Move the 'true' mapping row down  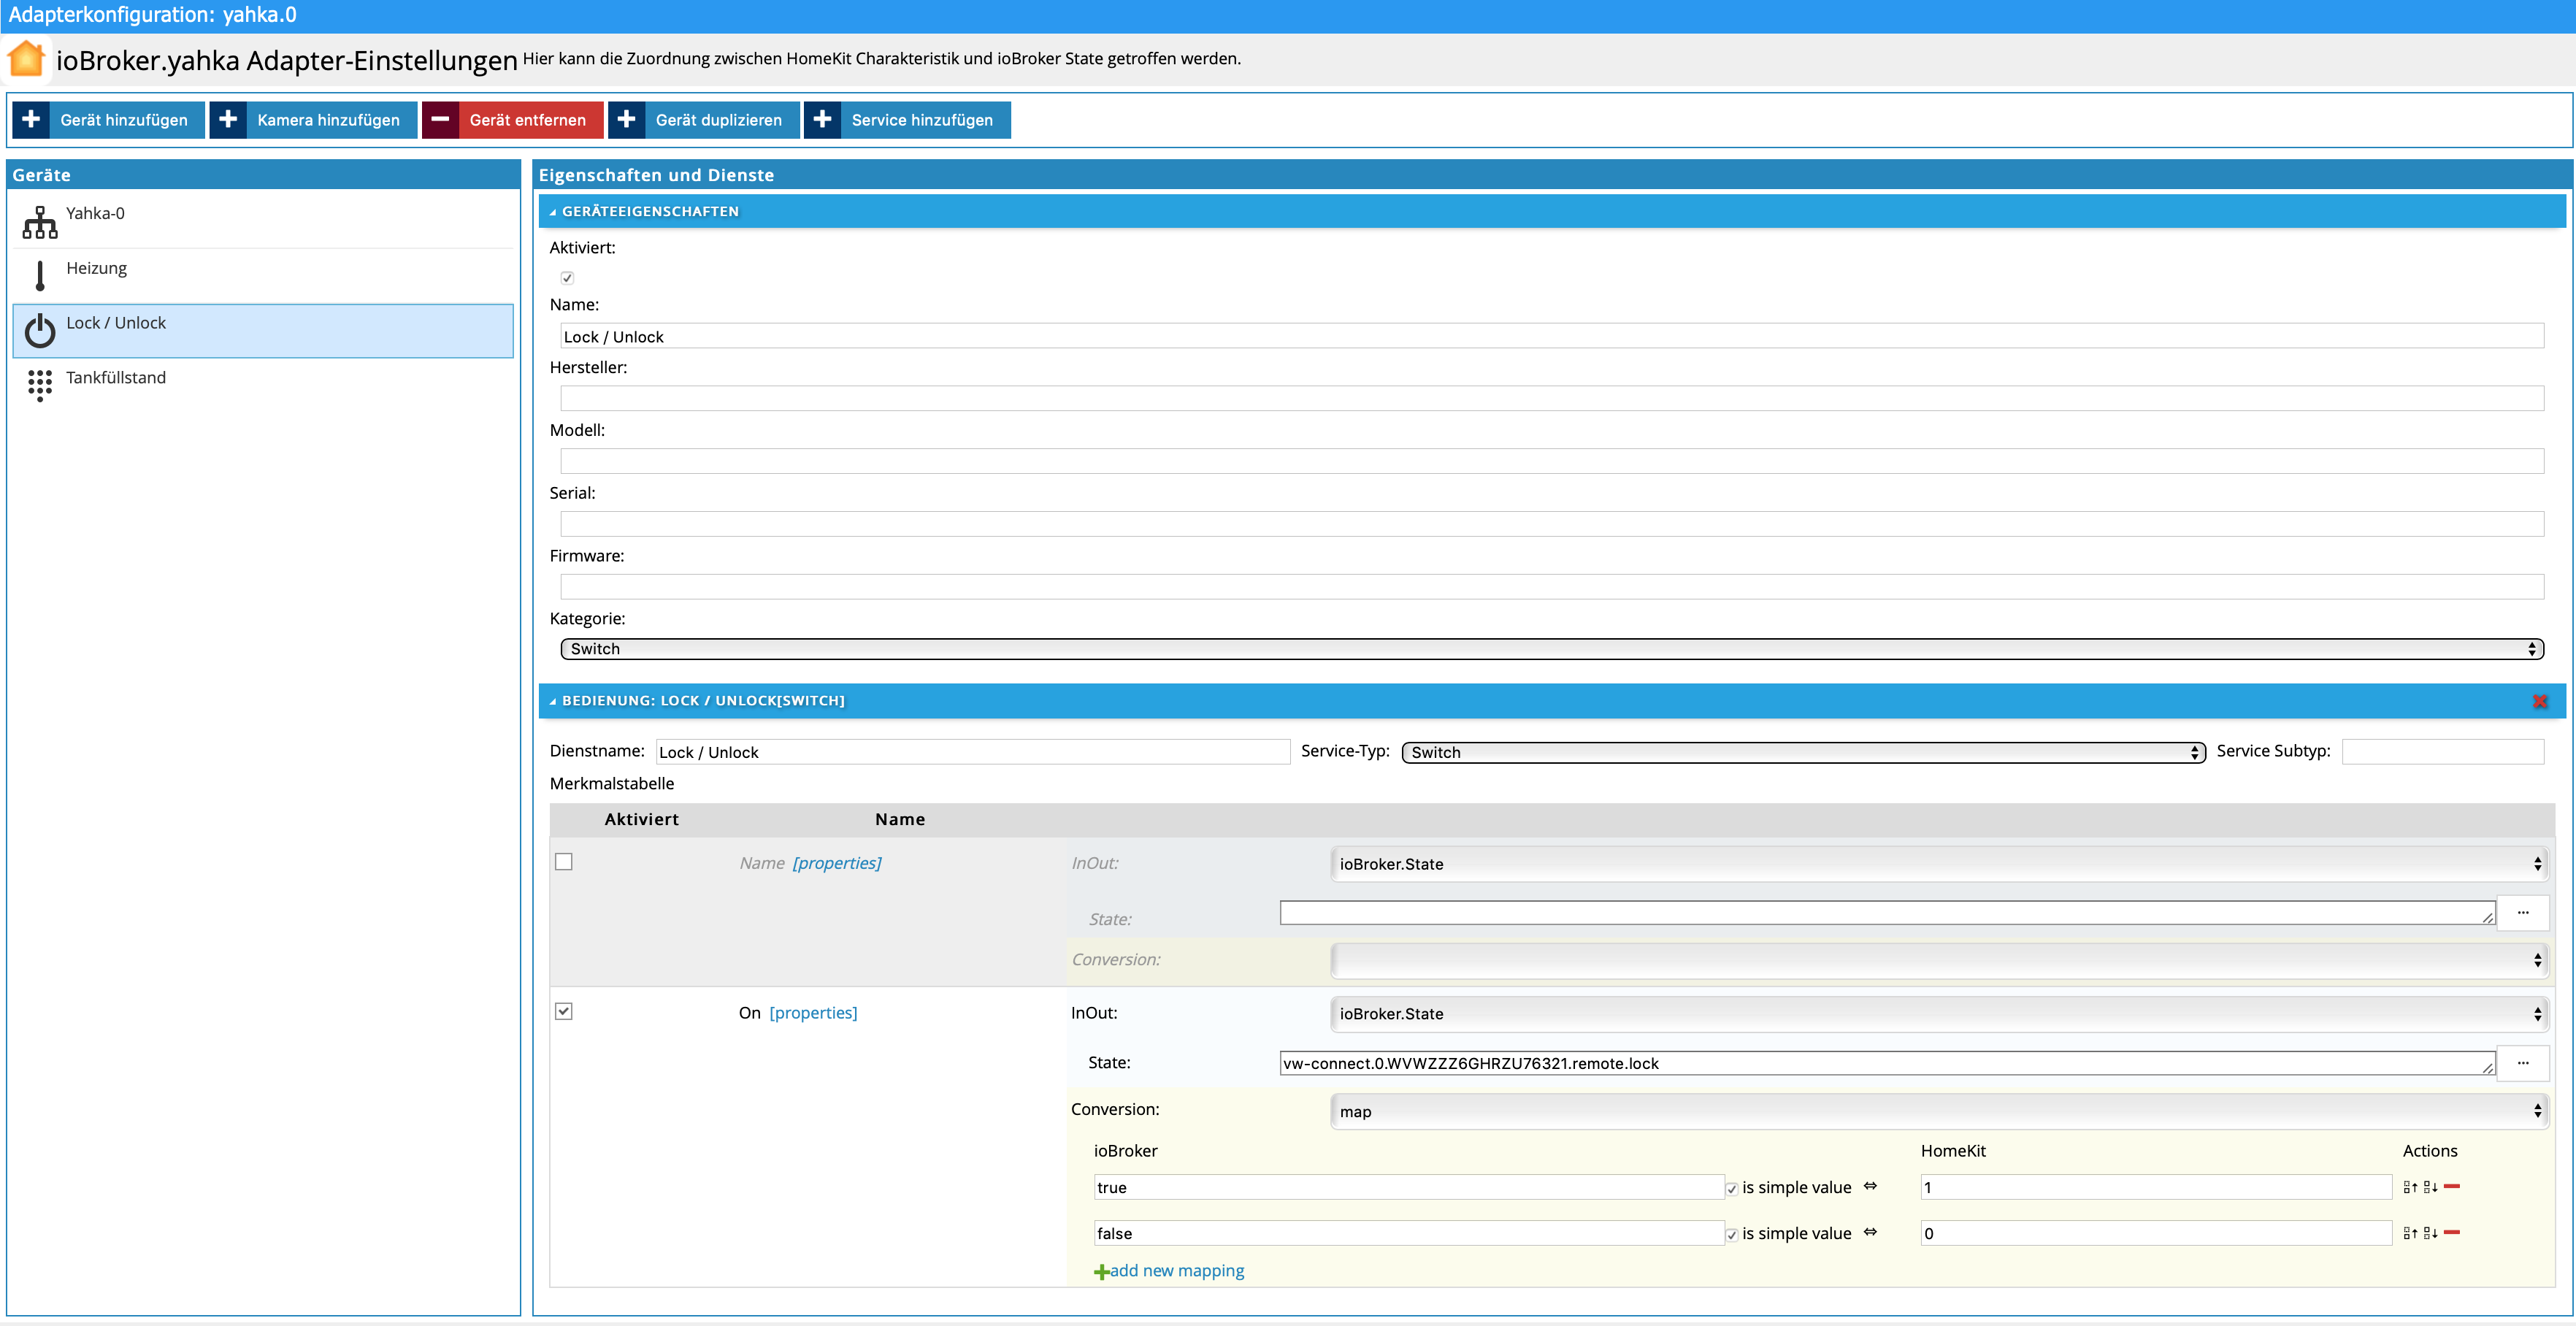[2430, 1187]
